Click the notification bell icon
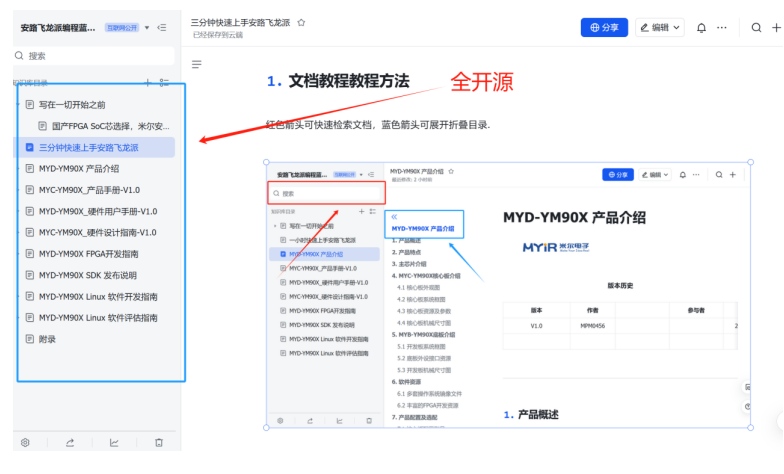This screenshot has height=474, width=784. 701,28
